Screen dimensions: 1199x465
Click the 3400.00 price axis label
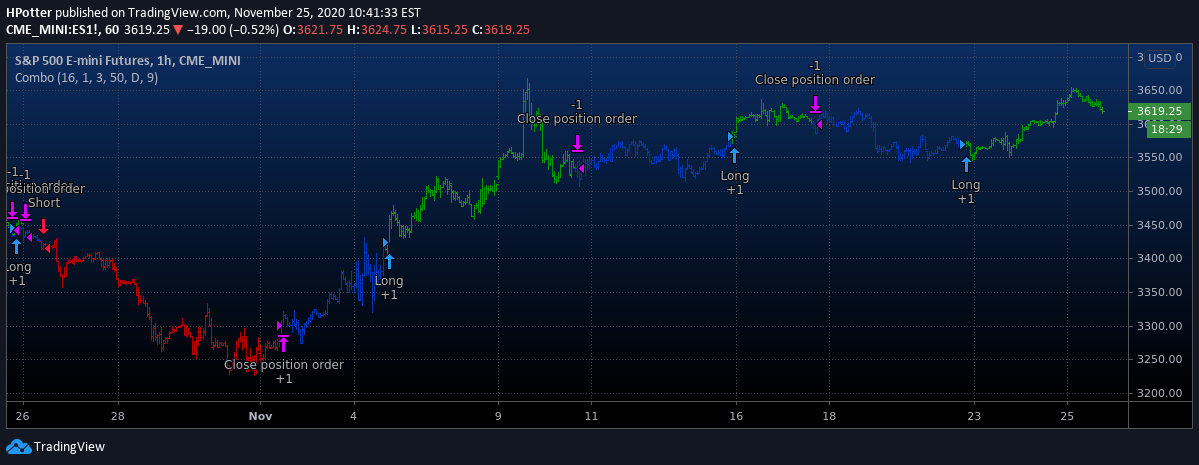pyautogui.click(x=1159, y=259)
